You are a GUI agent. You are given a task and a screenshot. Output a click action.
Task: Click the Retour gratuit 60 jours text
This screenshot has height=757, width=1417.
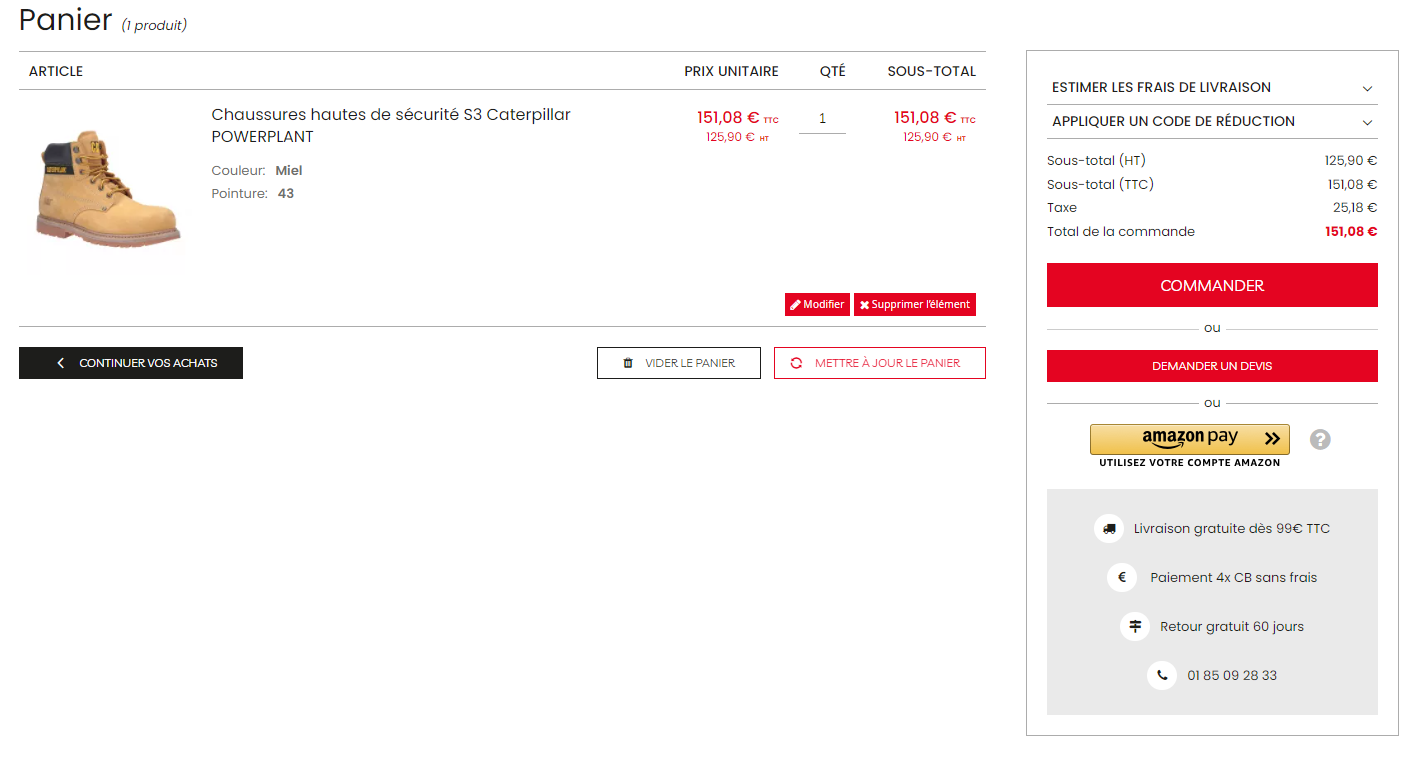pyautogui.click(x=1232, y=626)
